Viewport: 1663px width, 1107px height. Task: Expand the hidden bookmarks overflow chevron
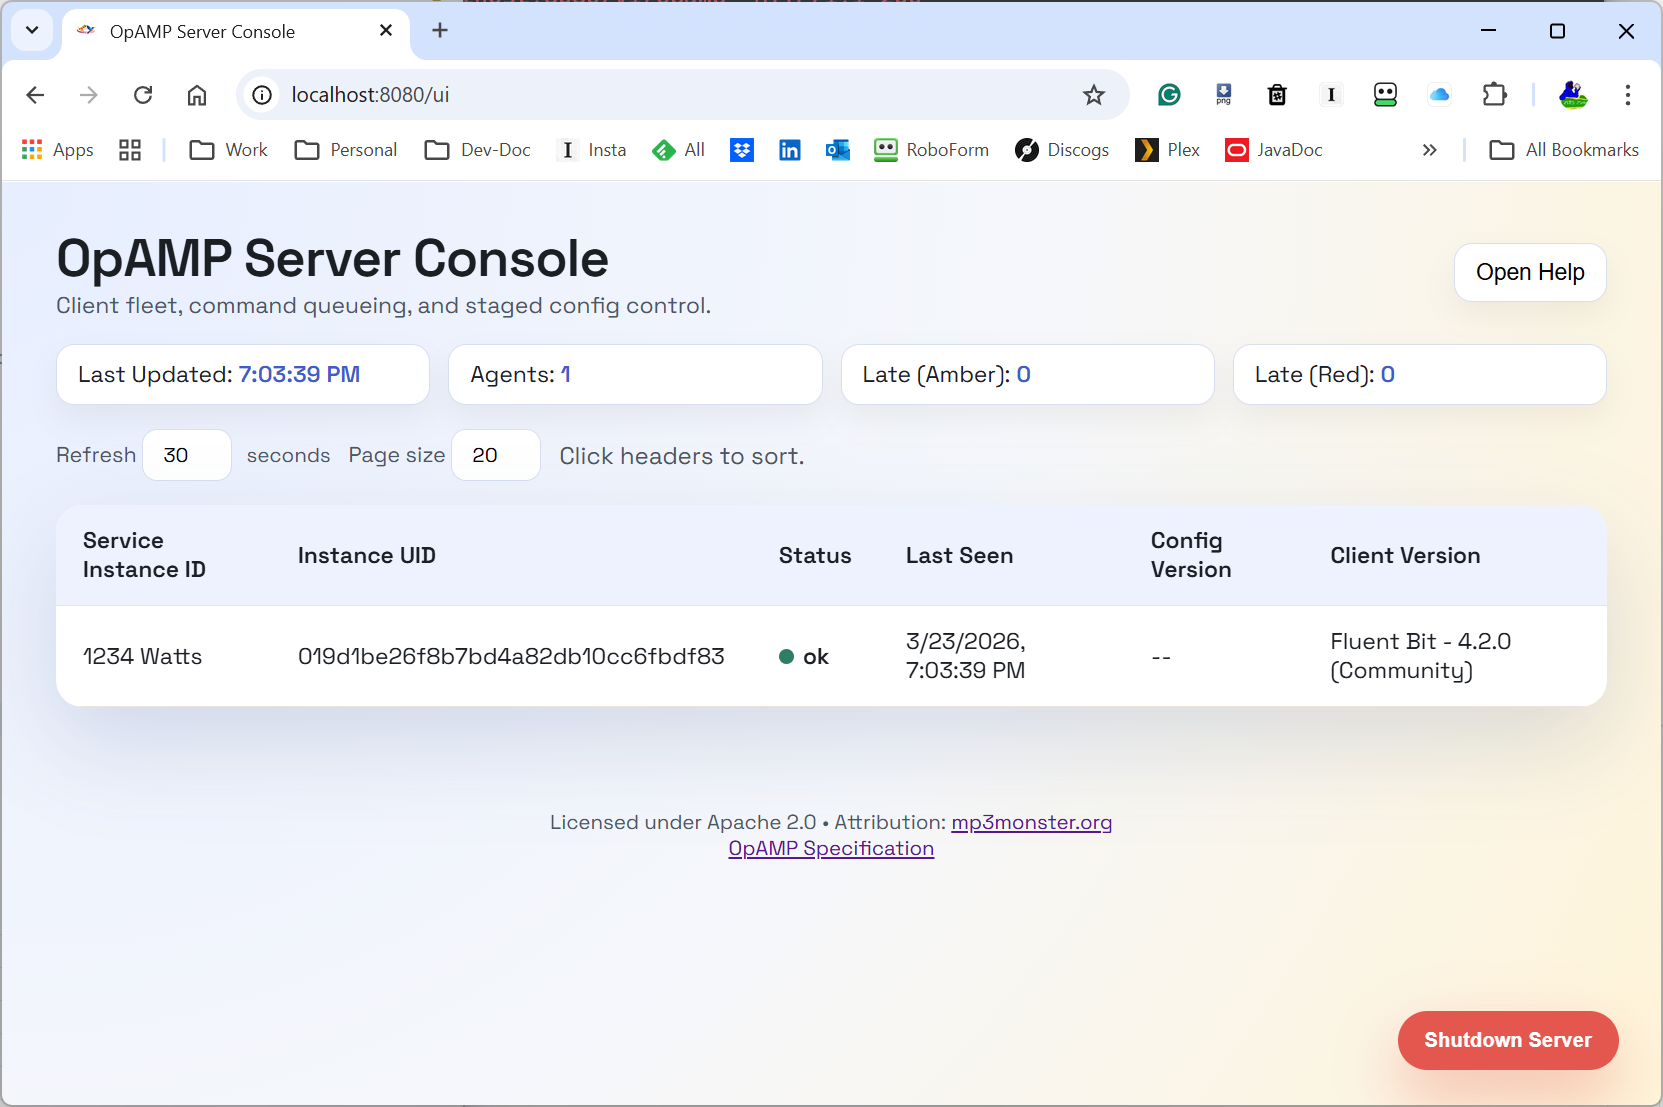[1429, 150]
